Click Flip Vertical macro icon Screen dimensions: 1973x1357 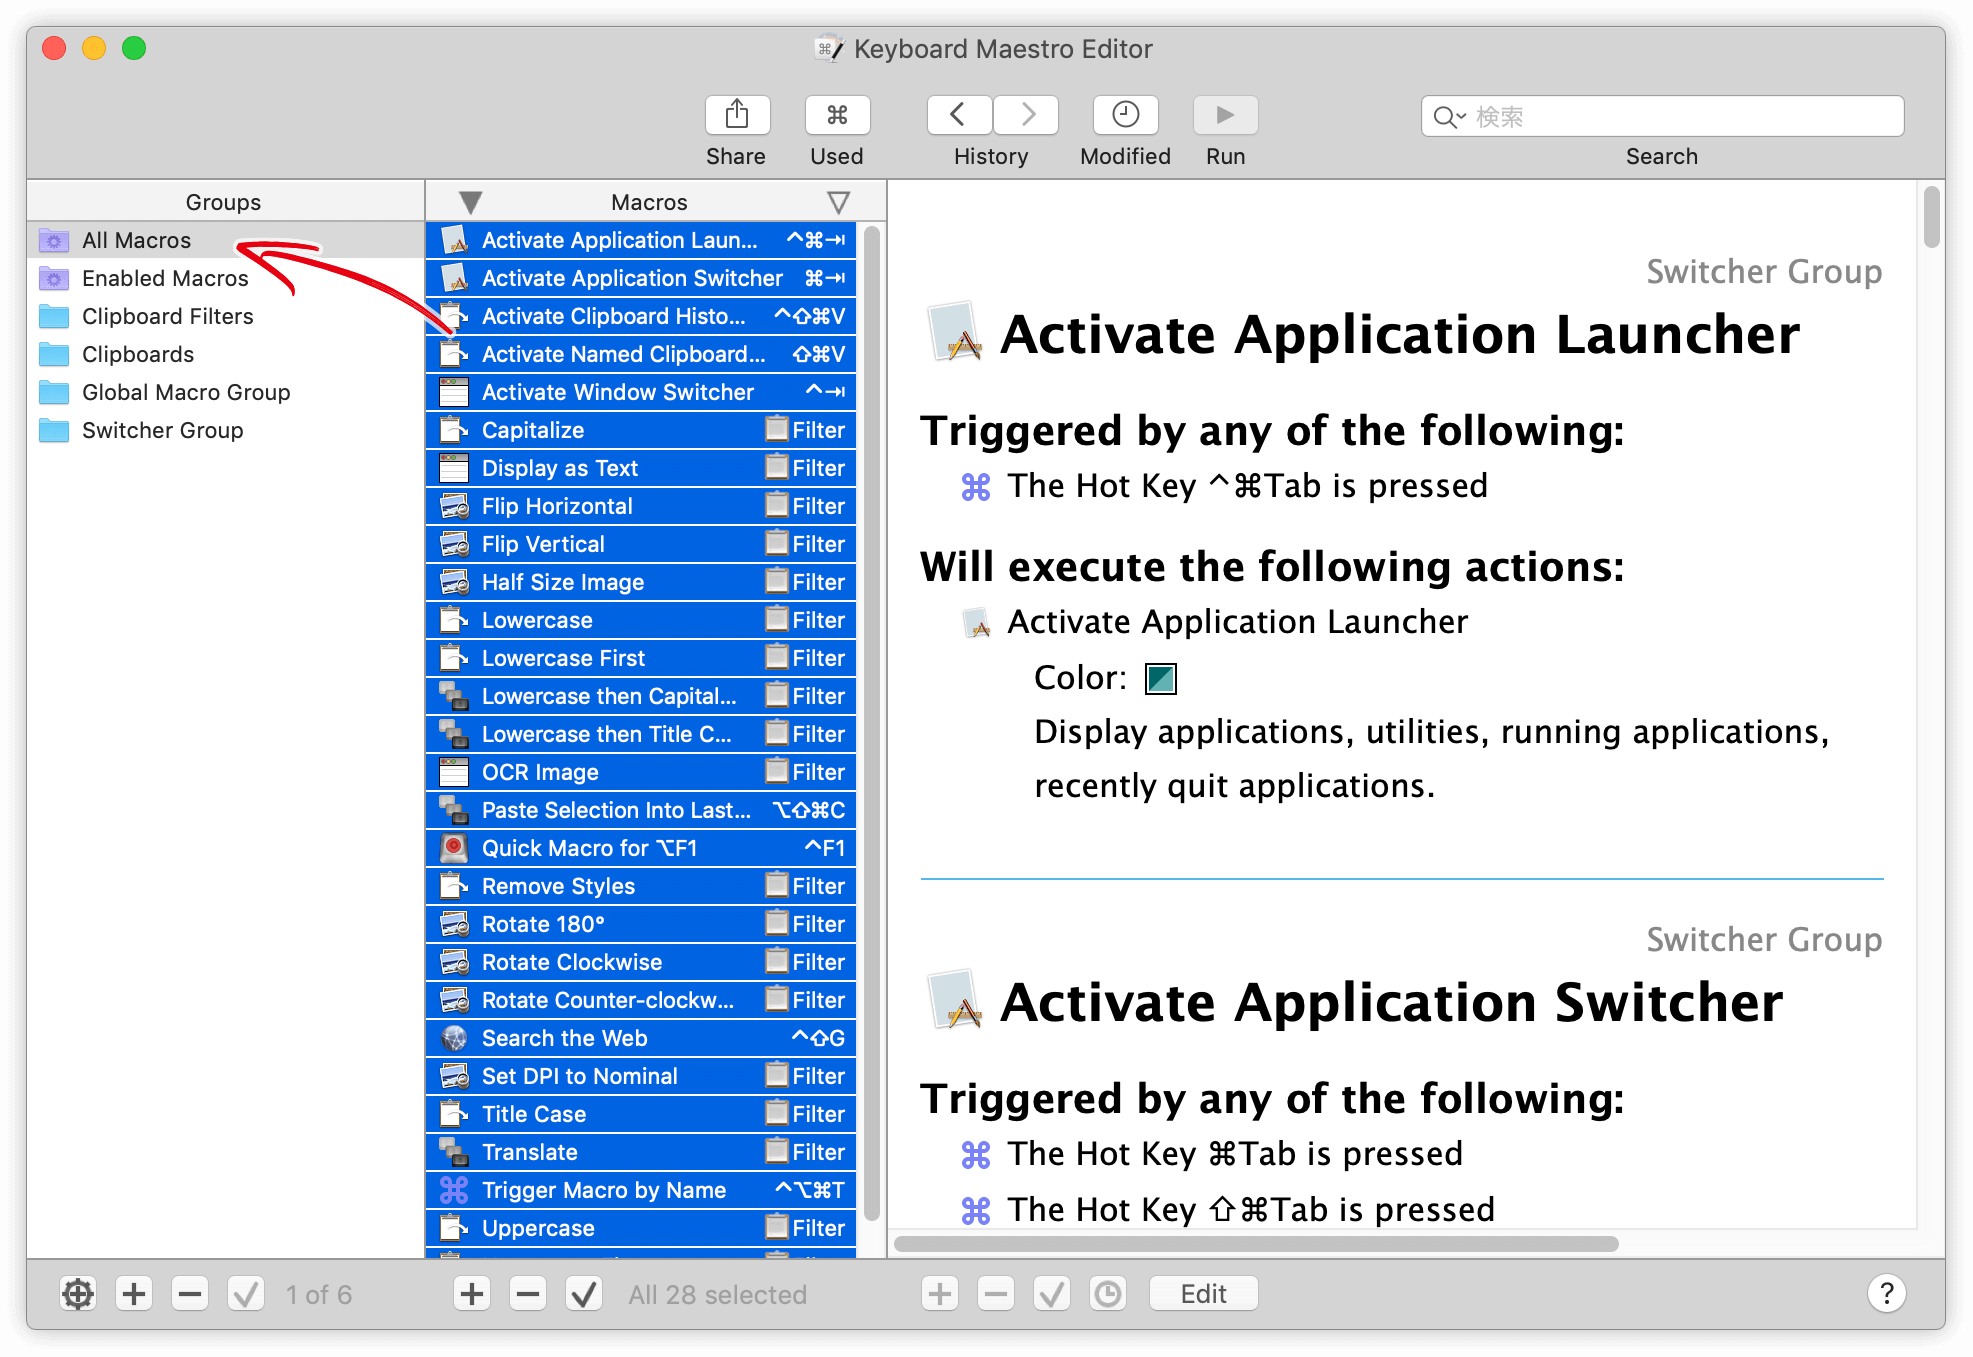pos(454,544)
